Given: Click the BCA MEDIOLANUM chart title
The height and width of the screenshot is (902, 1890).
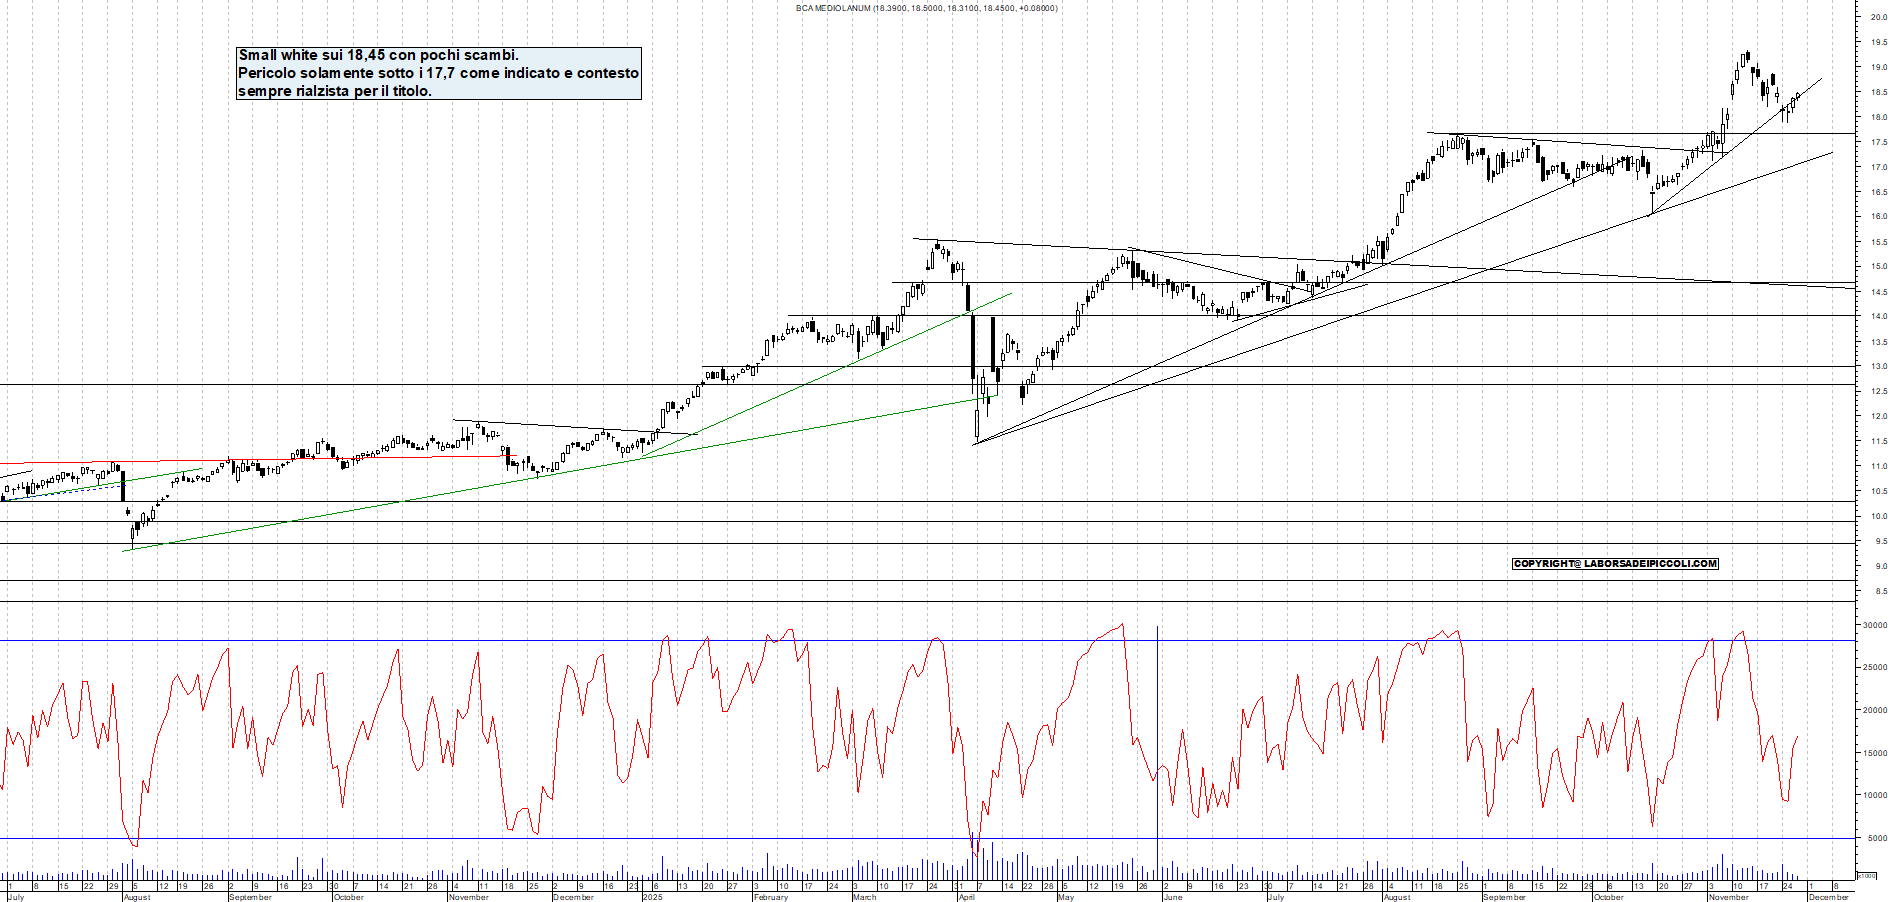Looking at the screenshot, I should pyautogui.click(x=925, y=7).
